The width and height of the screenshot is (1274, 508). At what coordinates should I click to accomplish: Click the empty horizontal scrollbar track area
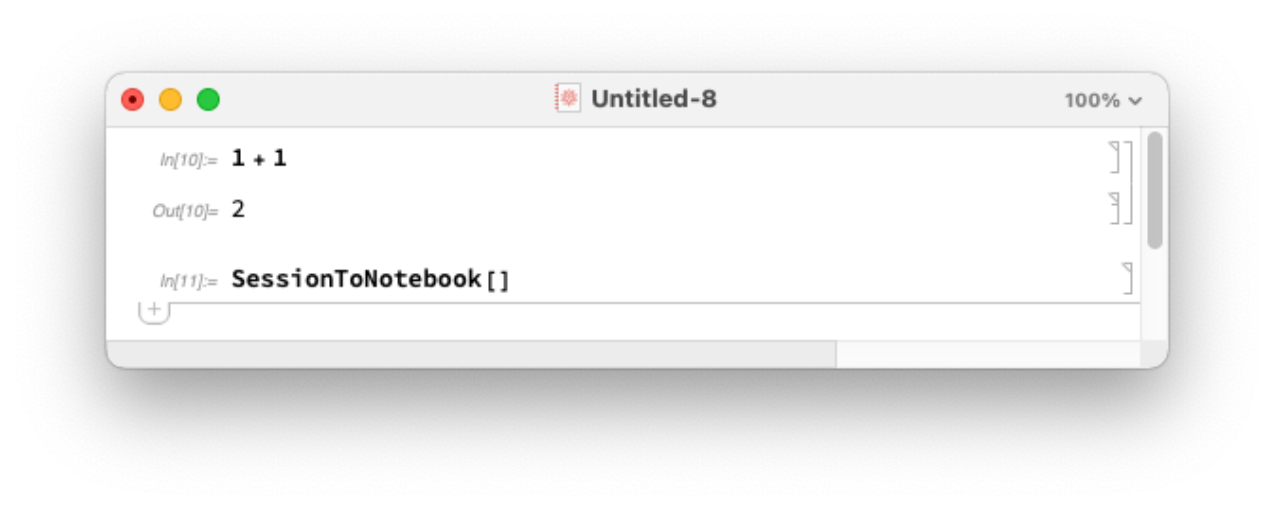986,354
